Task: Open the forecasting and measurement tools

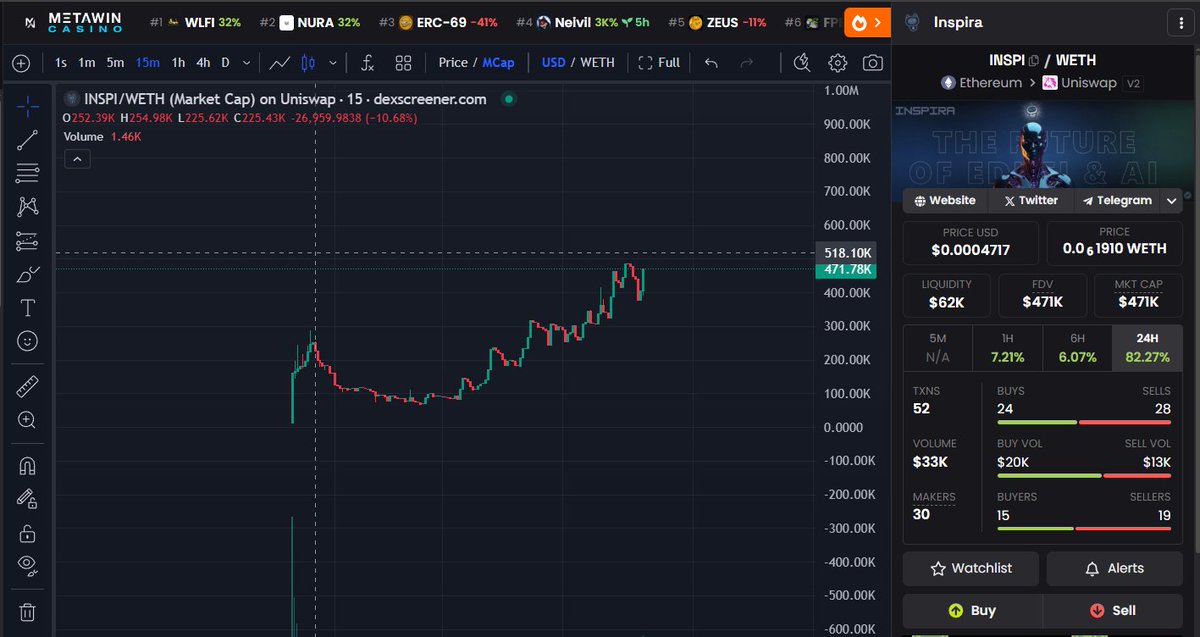Action: point(28,241)
